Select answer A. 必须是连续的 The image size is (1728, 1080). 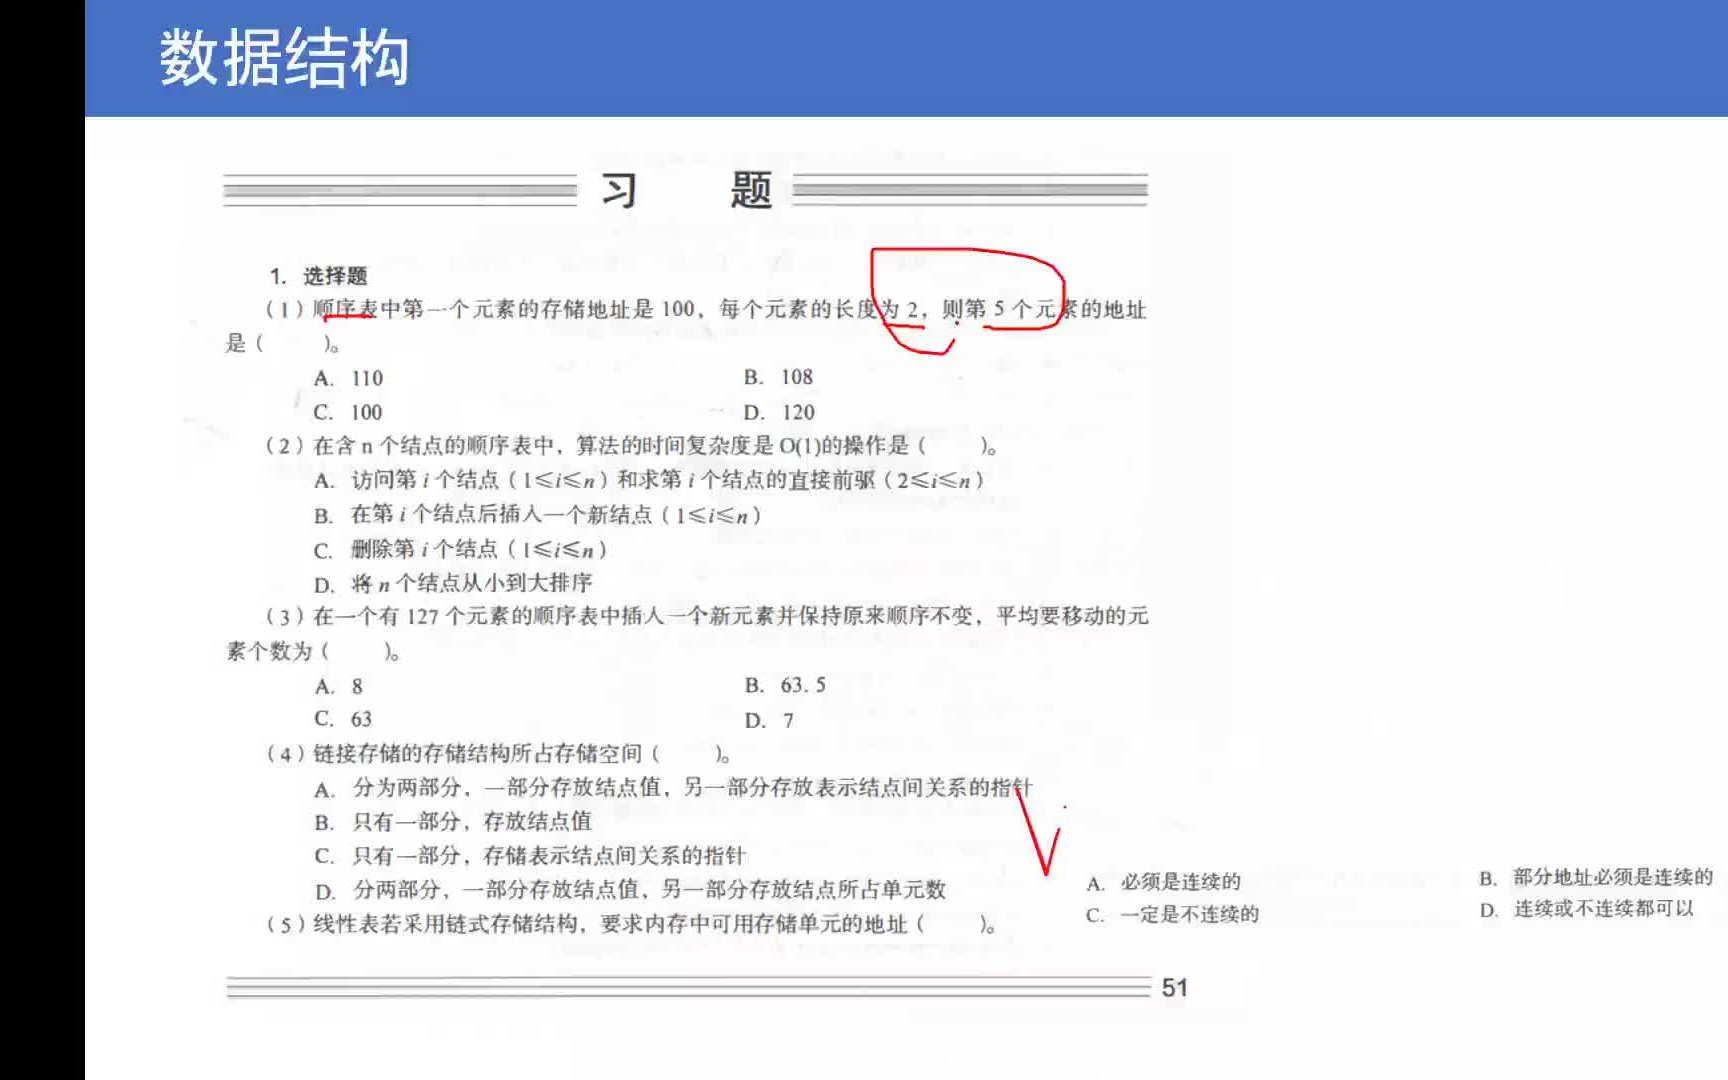[1163, 882]
